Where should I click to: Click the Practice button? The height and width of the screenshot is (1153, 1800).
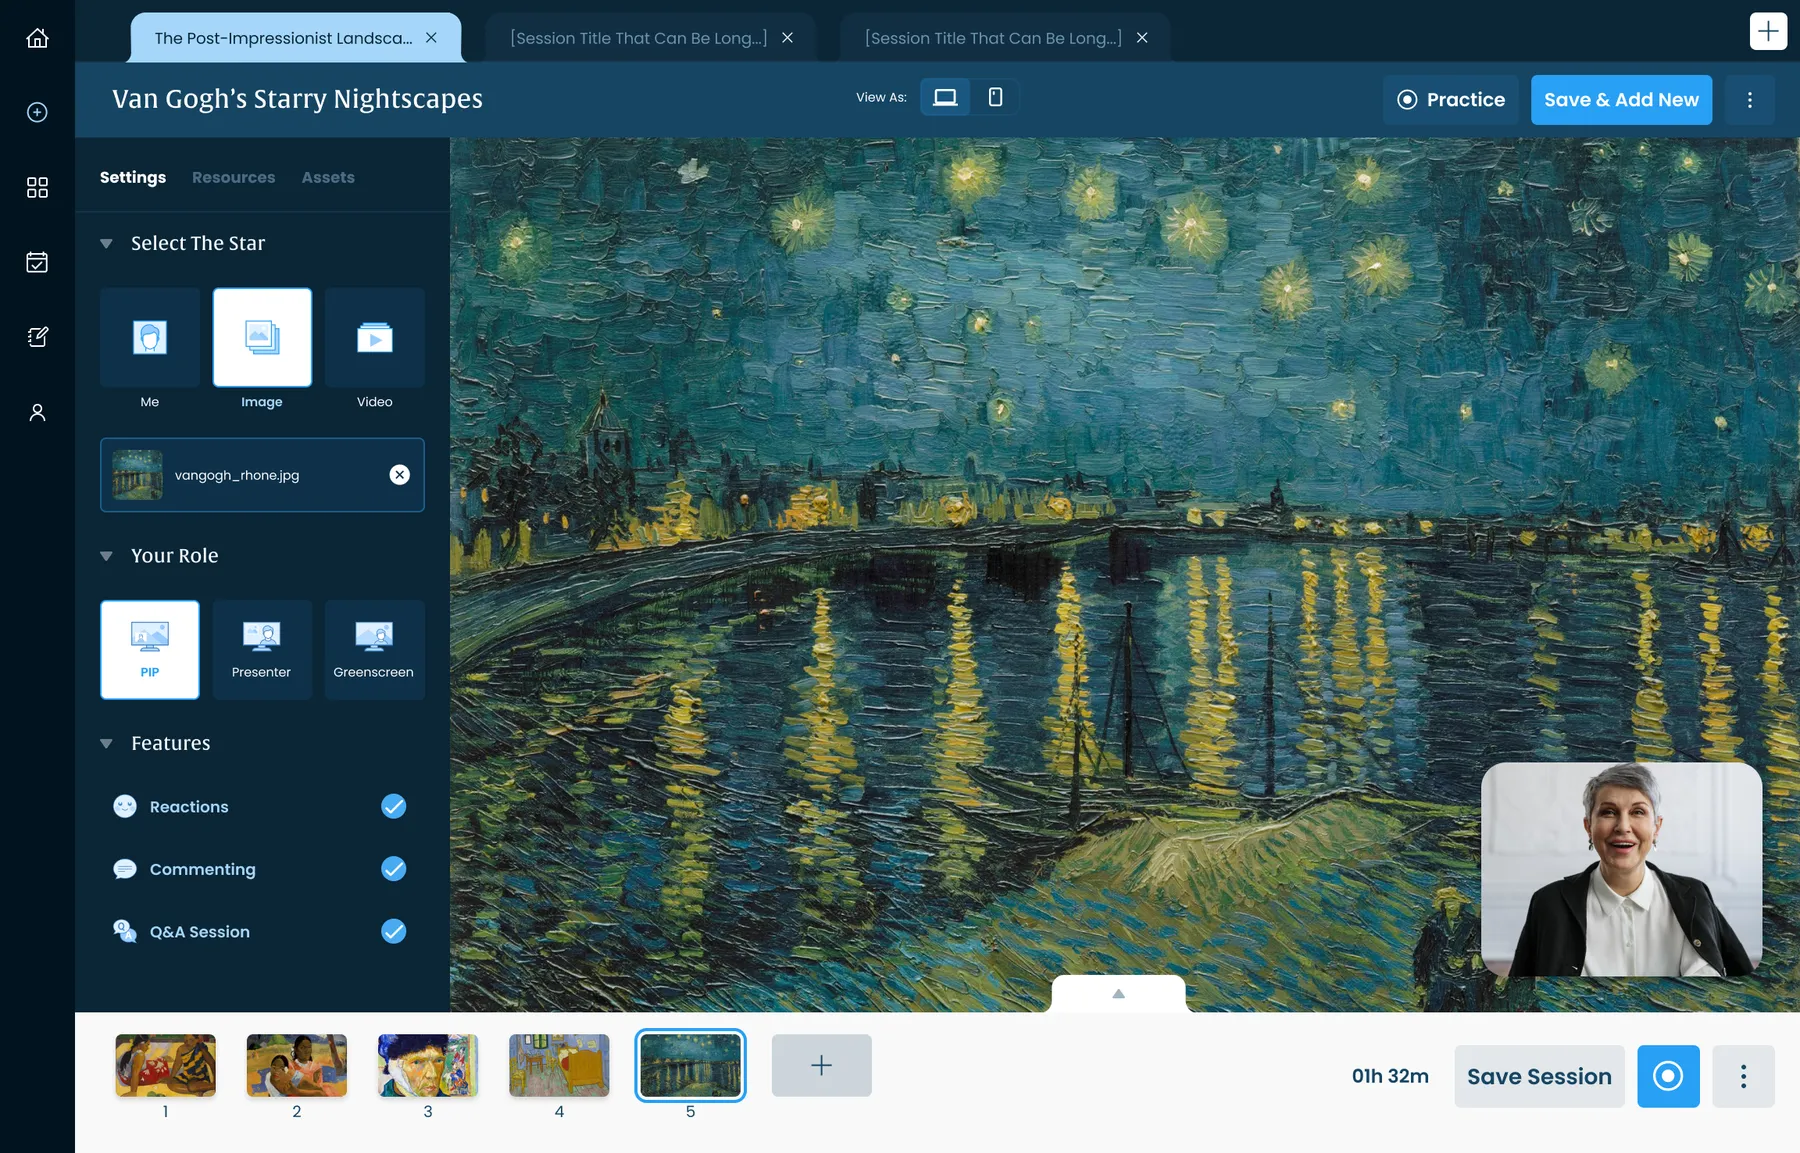pos(1450,100)
